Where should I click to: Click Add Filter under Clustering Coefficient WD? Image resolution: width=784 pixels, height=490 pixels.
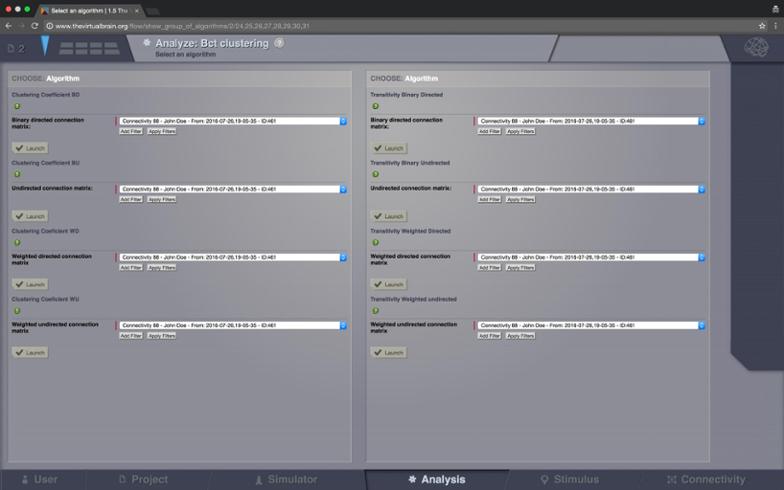[x=131, y=267]
